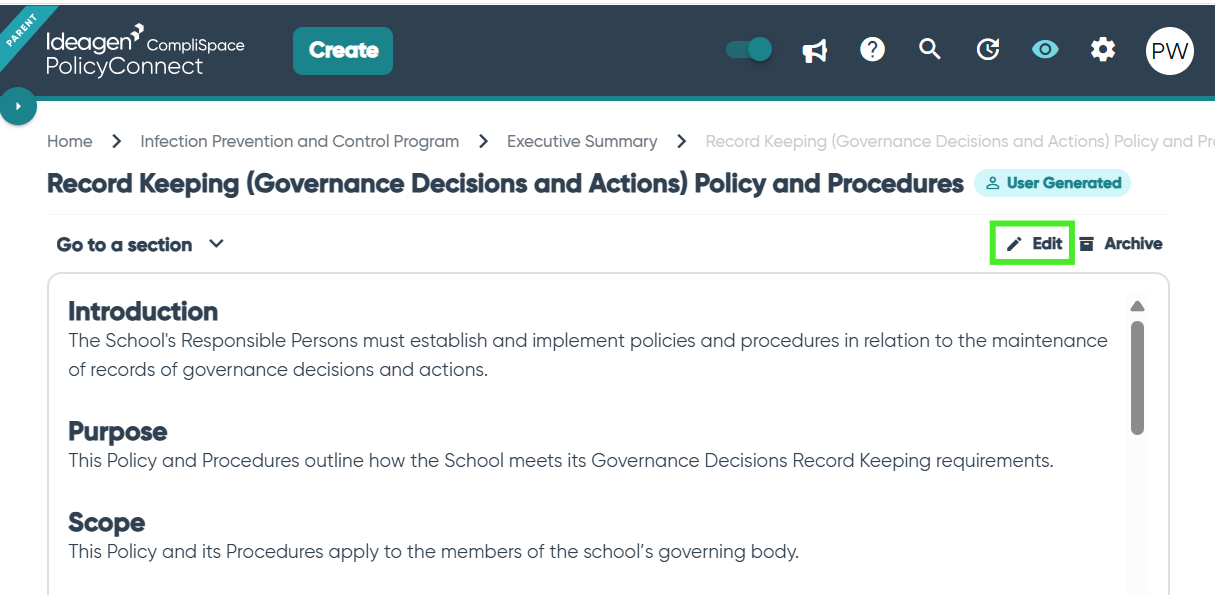Open Infection Prevention and Control Program breadcrumb
This screenshot has height=595, width=1215.
(299, 142)
